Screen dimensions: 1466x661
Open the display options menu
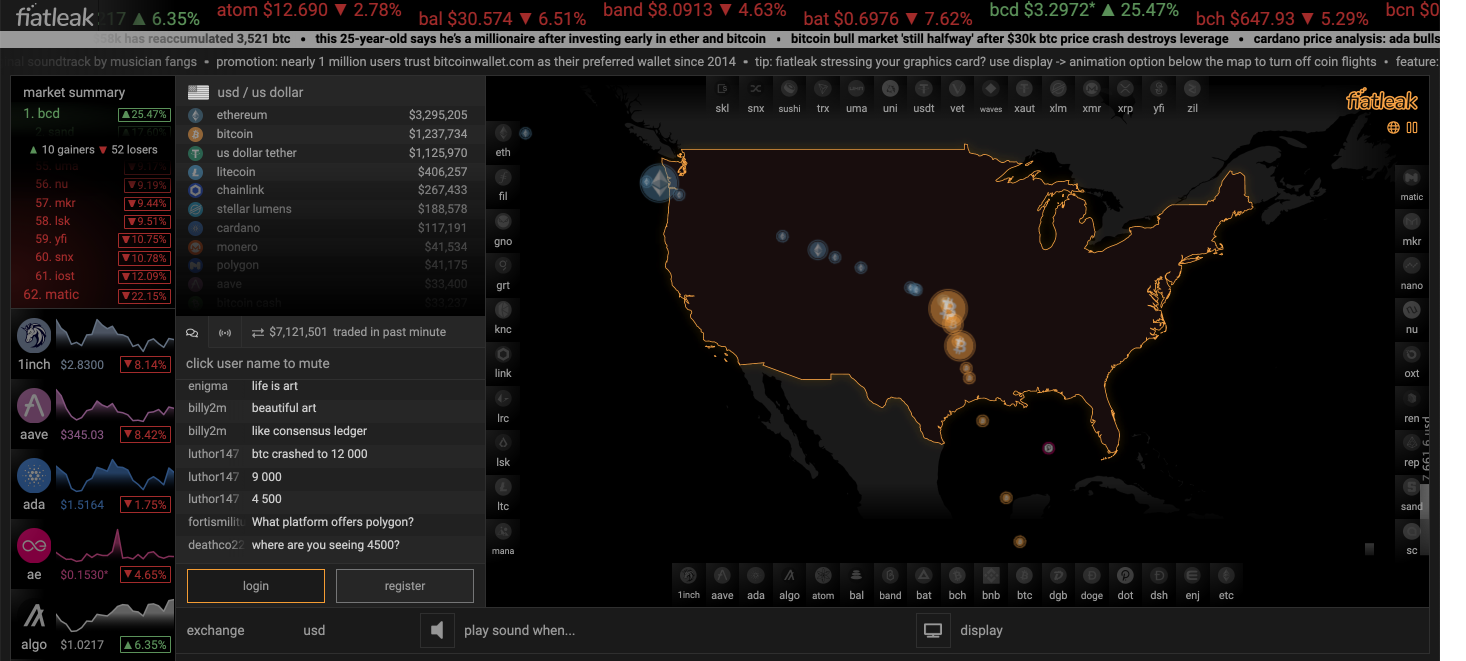(x=981, y=630)
